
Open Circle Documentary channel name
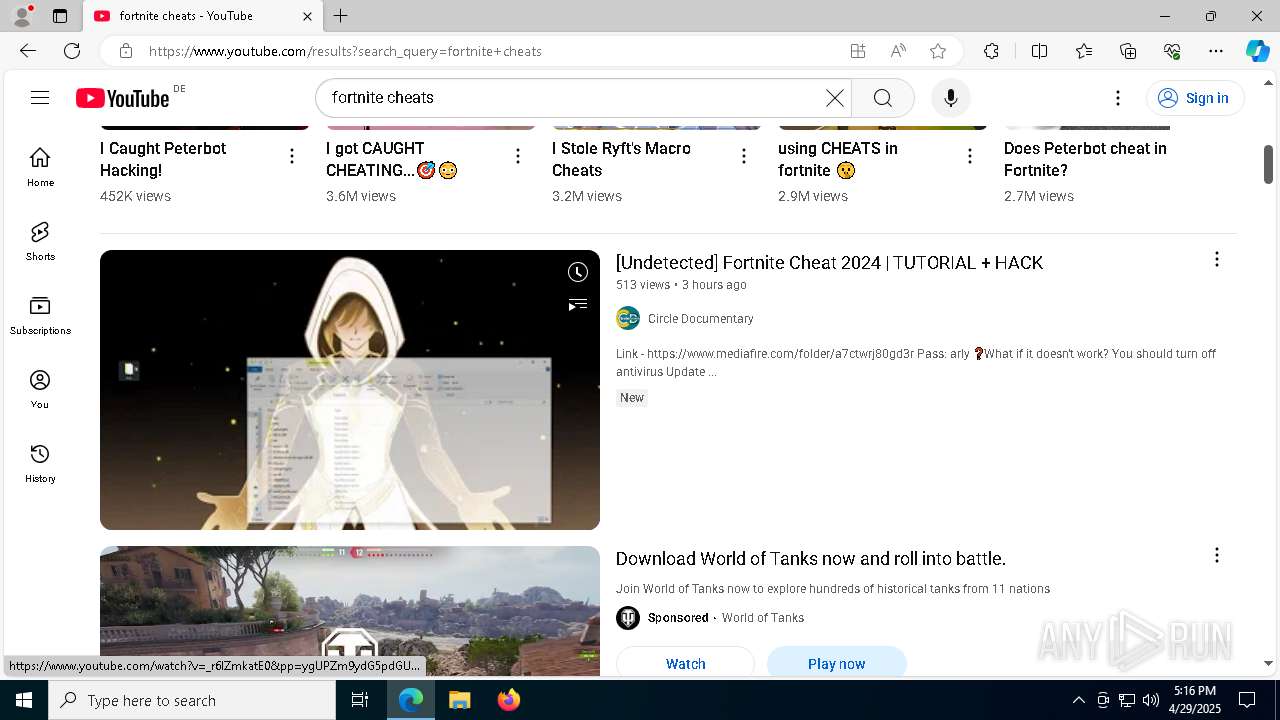click(700, 318)
